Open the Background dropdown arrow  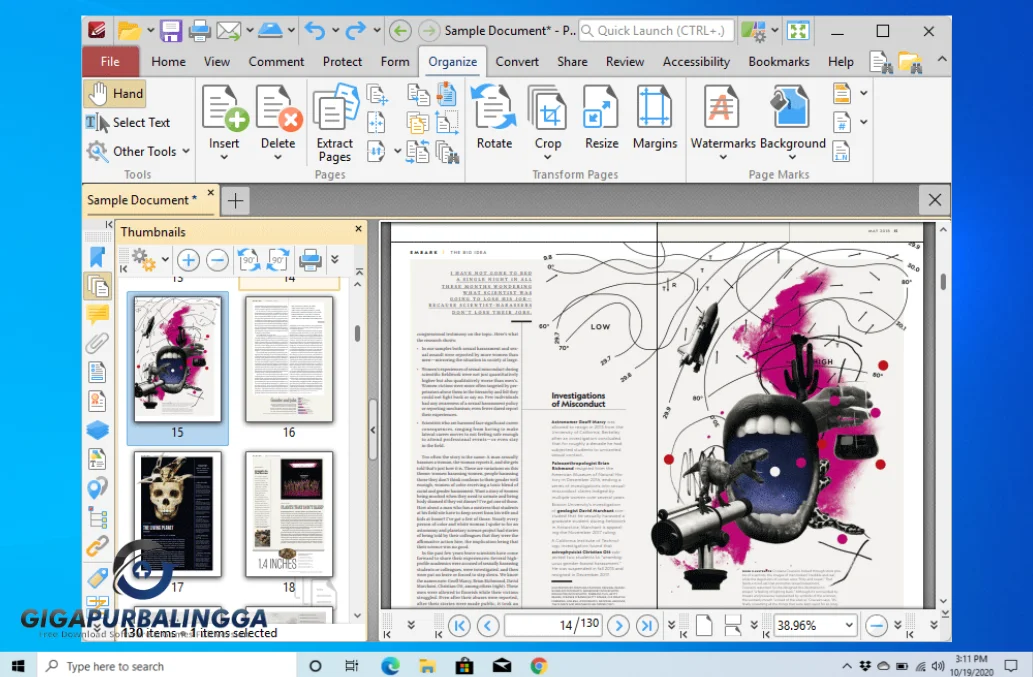pos(793,157)
